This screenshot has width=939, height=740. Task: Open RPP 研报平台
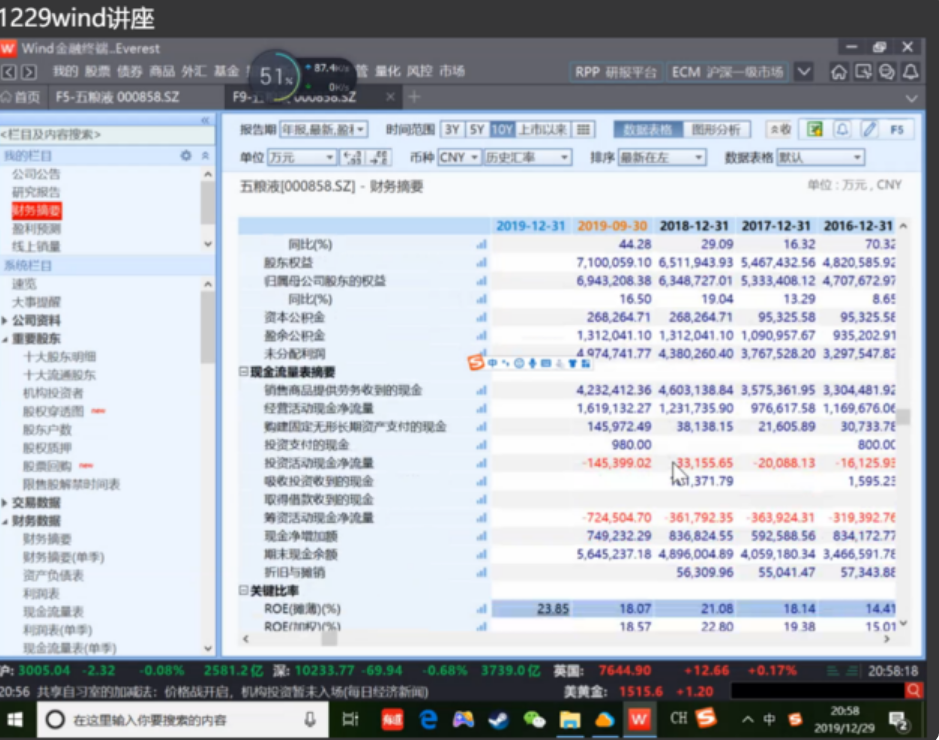click(x=616, y=72)
